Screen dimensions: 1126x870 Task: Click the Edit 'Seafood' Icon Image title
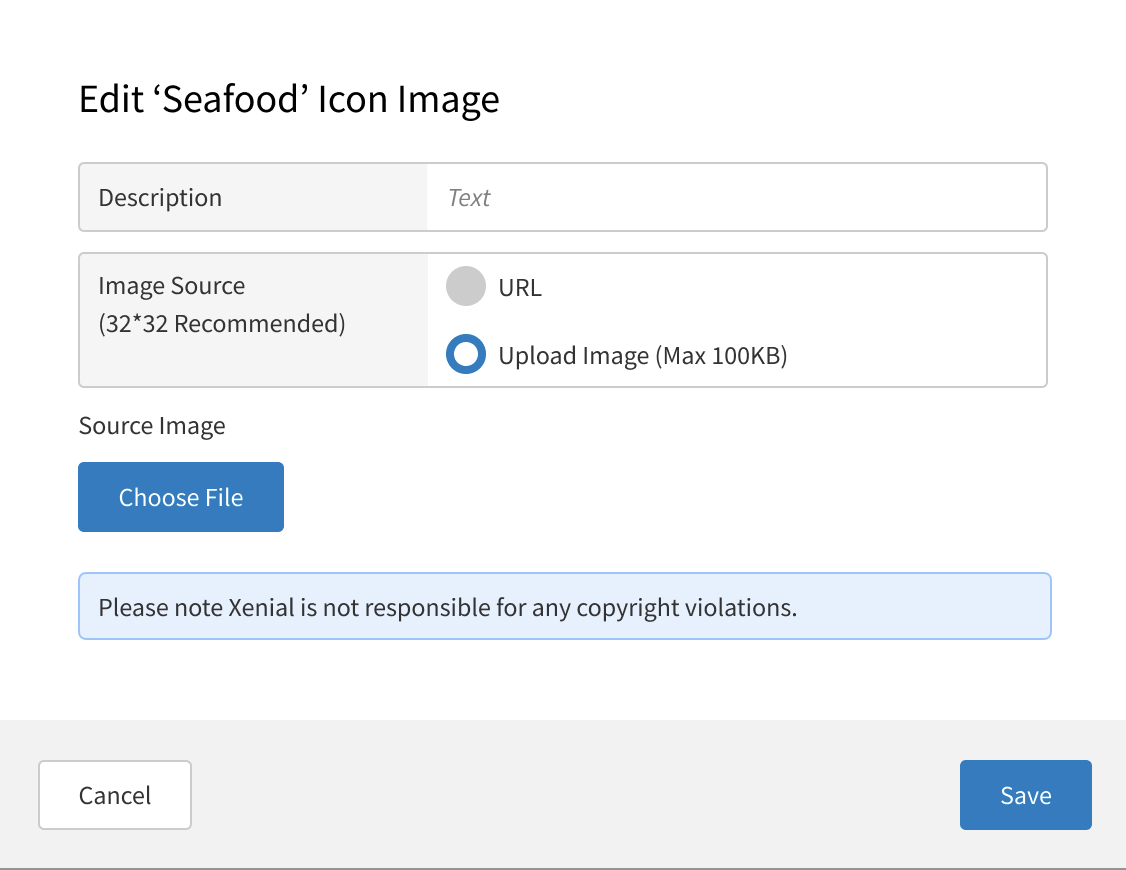(288, 98)
